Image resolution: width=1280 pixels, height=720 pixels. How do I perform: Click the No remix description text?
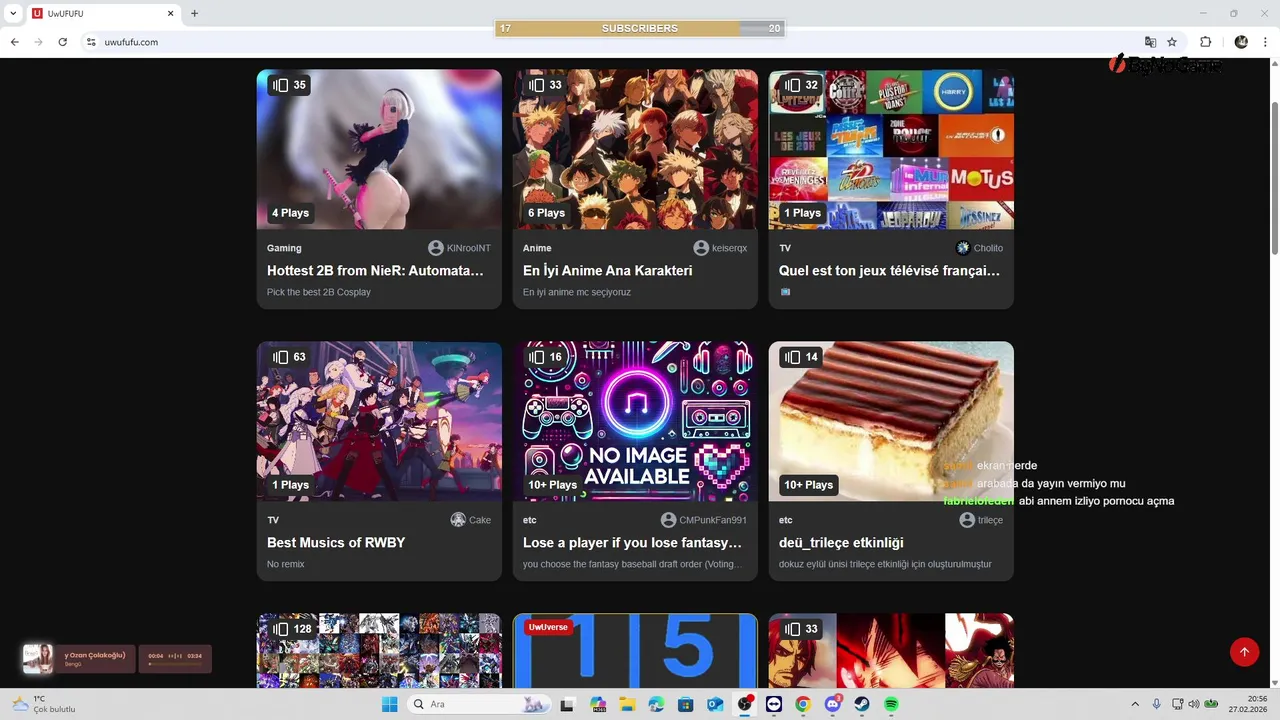pyautogui.click(x=286, y=564)
